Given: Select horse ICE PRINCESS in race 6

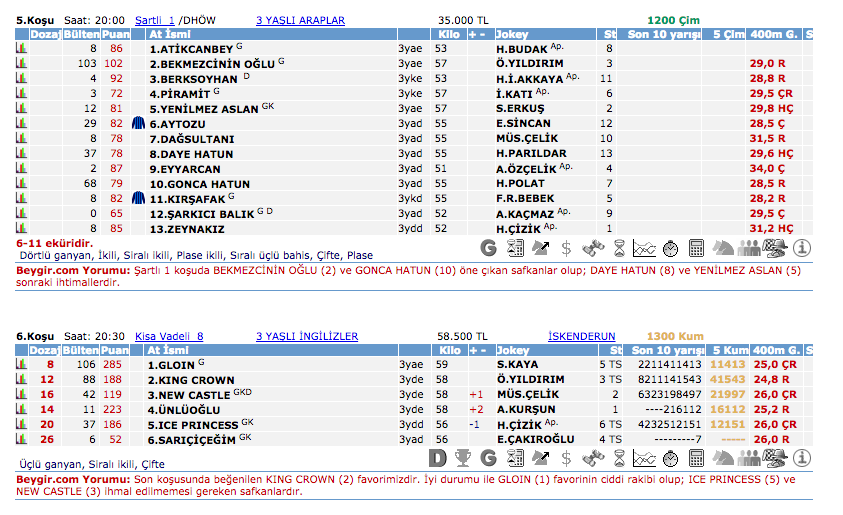Looking at the screenshot, I should point(193,423).
